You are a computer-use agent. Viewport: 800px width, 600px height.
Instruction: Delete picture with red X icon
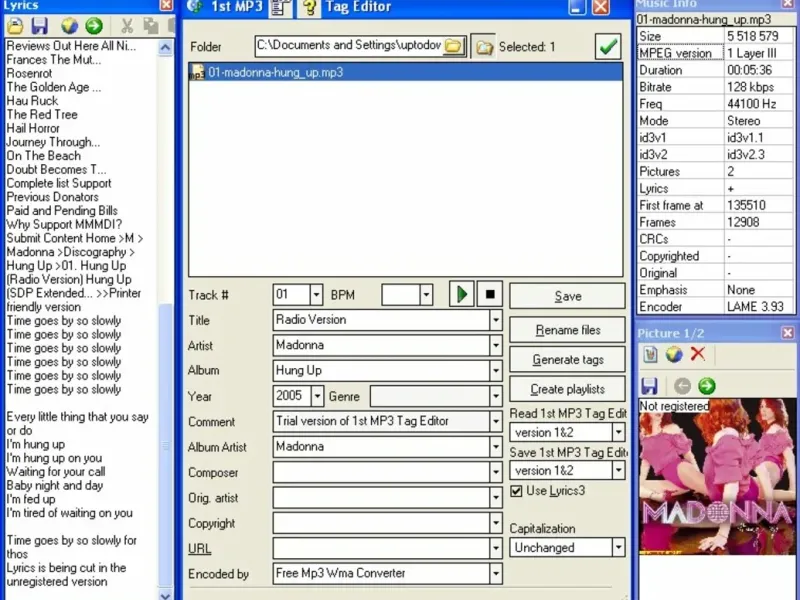pos(698,354)
